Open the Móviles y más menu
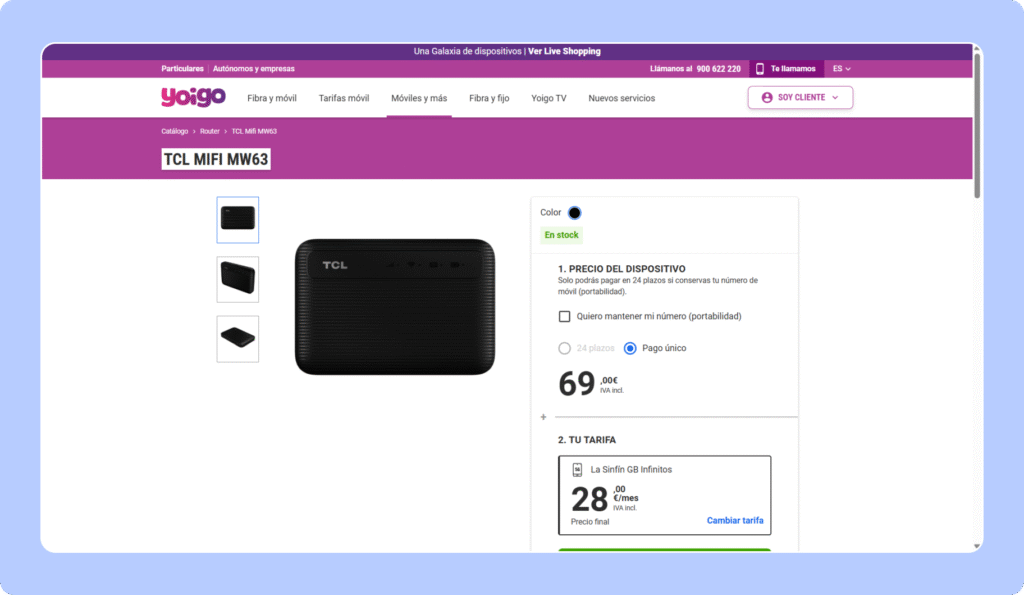This screenshot has width=1024, height=595. [x=419, y=98]
